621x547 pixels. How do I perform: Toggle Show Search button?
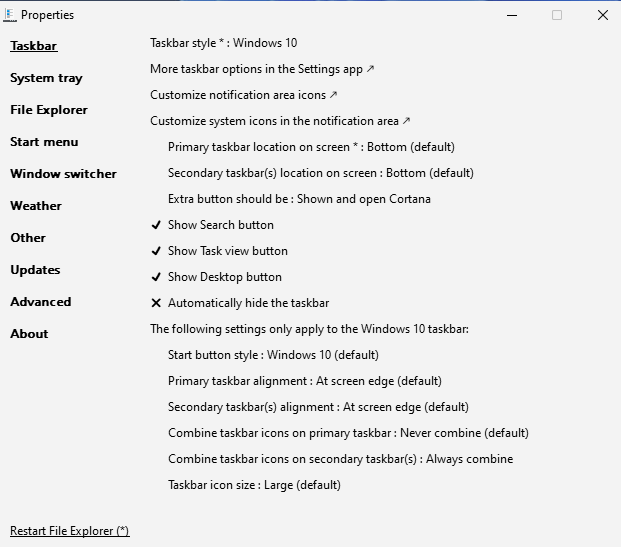[213, 225]
